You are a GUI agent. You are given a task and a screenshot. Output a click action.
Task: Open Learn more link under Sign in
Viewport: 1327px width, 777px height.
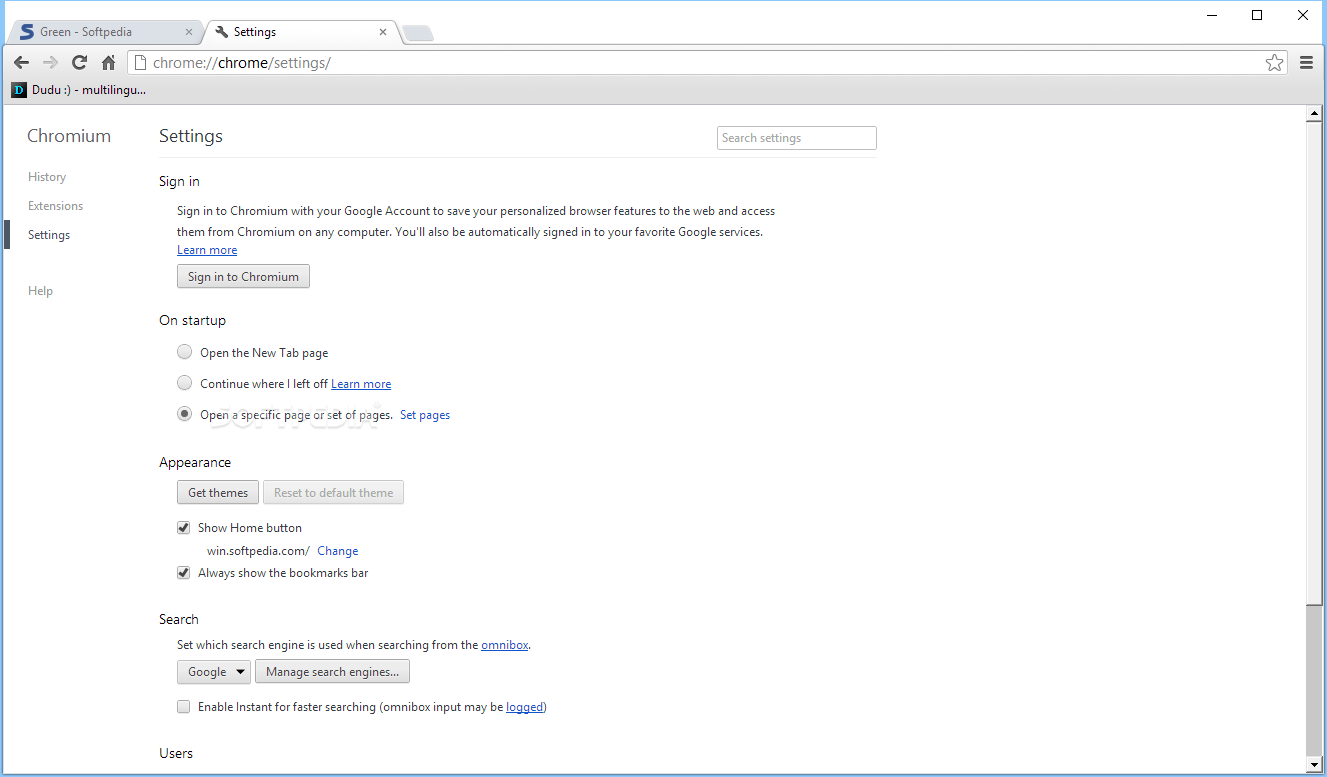pos(207,250)
